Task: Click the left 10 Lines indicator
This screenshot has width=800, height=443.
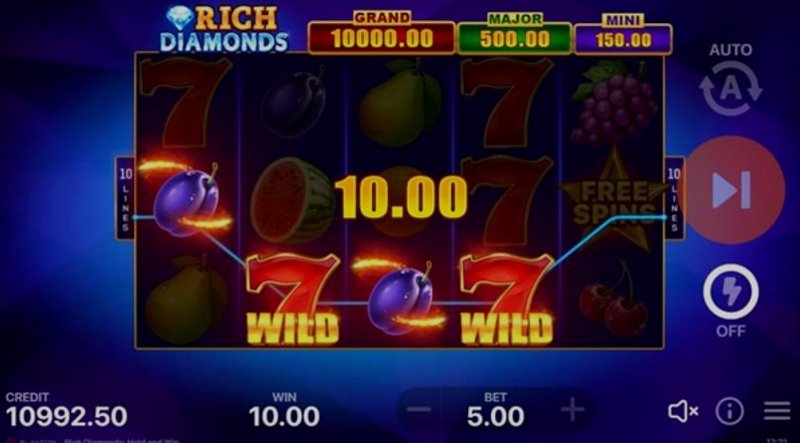Action: pos(126,199)
